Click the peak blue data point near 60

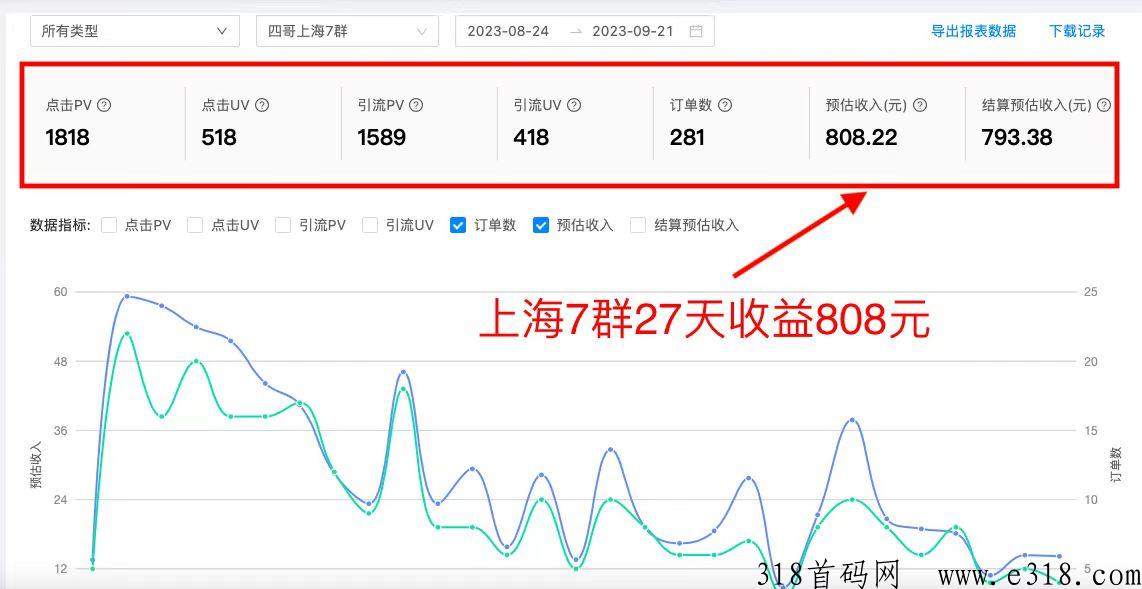click(x=127, y=296)
